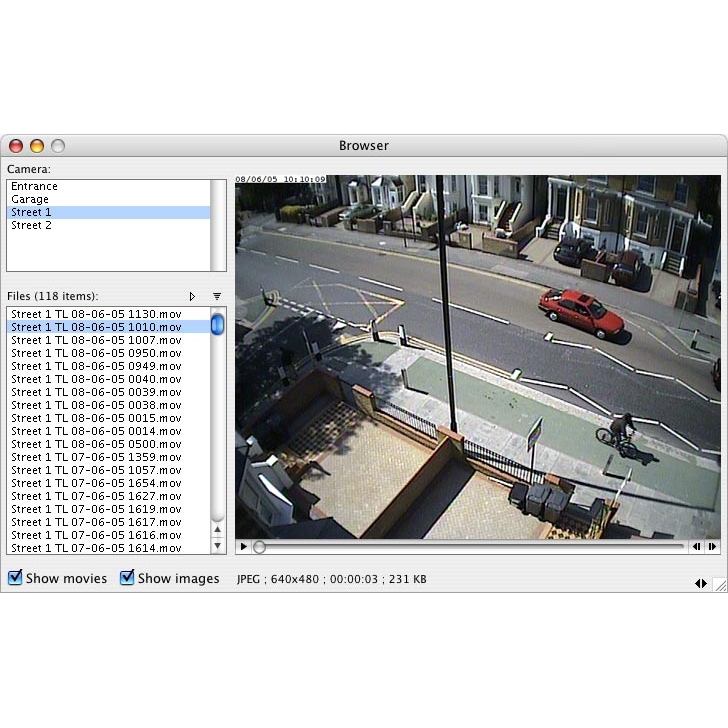Toggle the Show movies checkbox
728x728 pixels.
point(15,578)
